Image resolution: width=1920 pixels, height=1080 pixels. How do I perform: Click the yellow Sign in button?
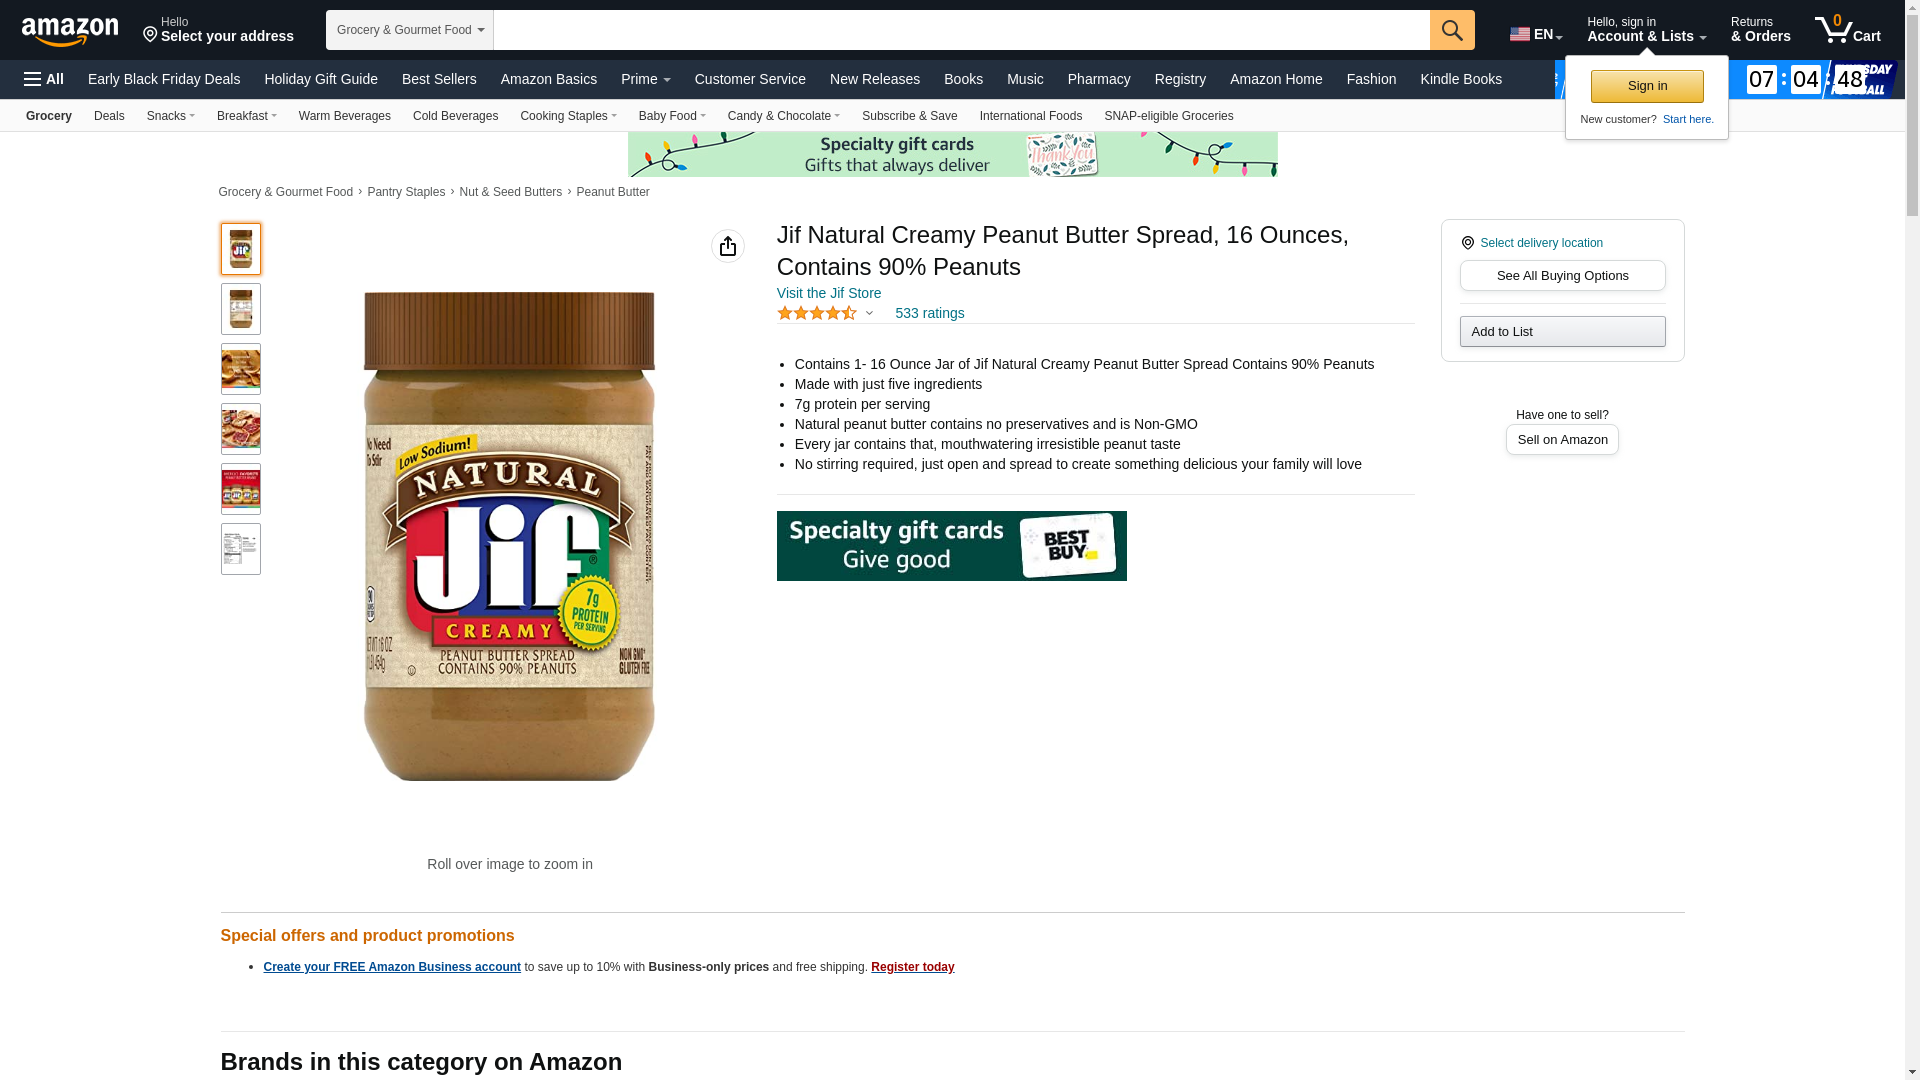pyautogui.click(x=1647, y=86)
